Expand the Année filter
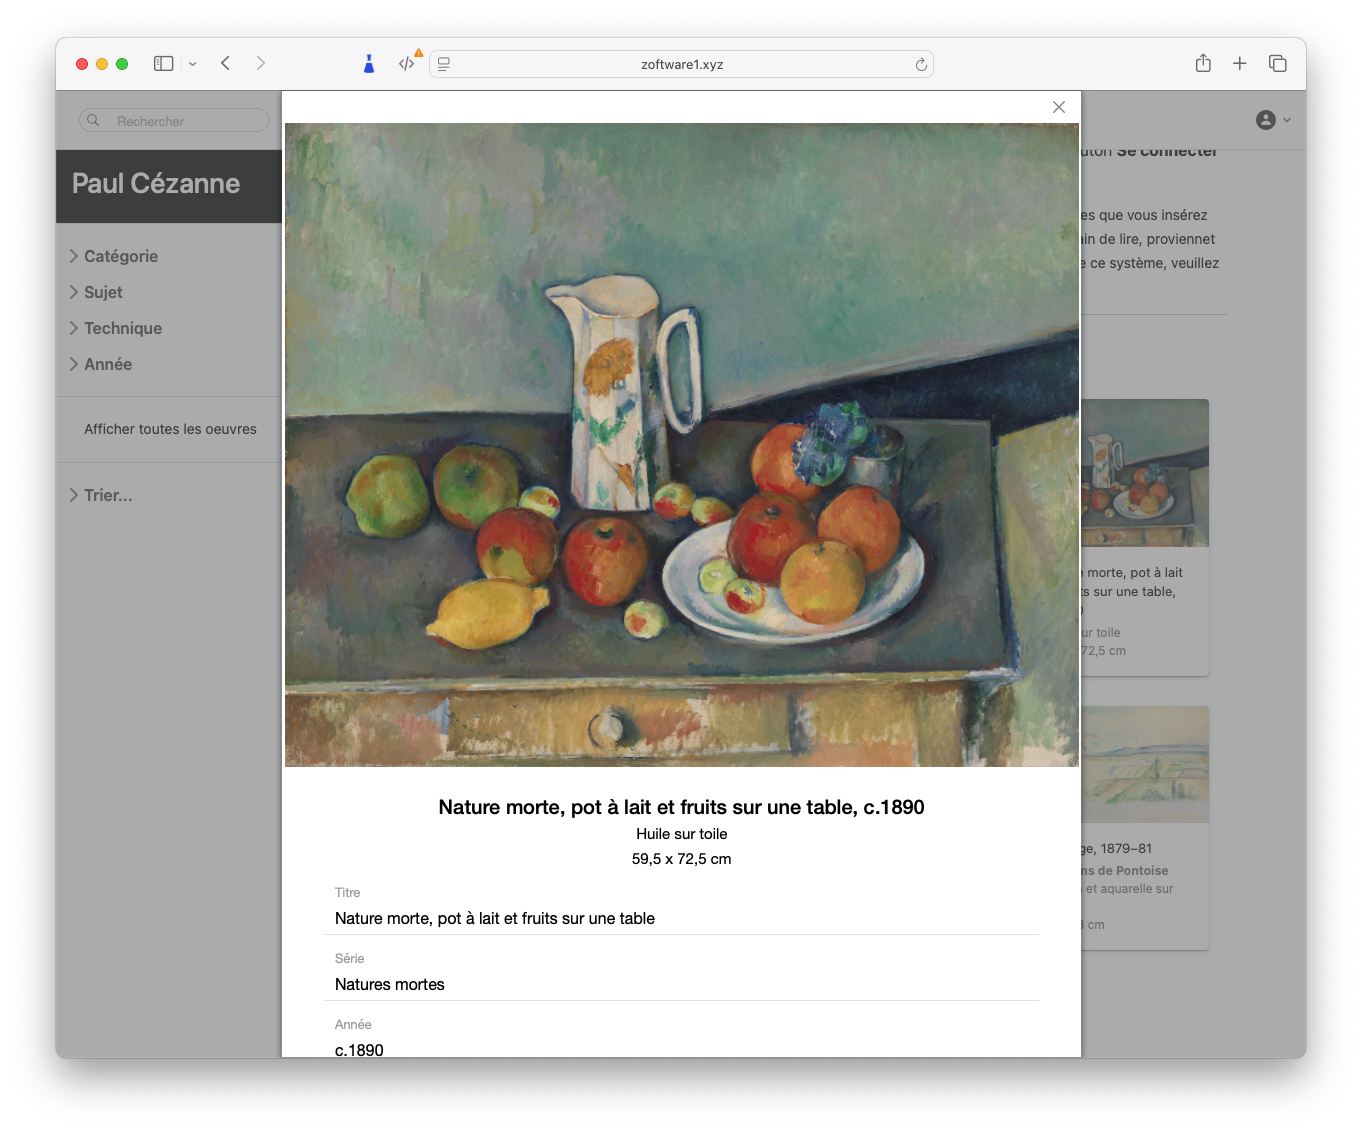This screenshot has height=1132, width=1362. (x=107, y=364)
